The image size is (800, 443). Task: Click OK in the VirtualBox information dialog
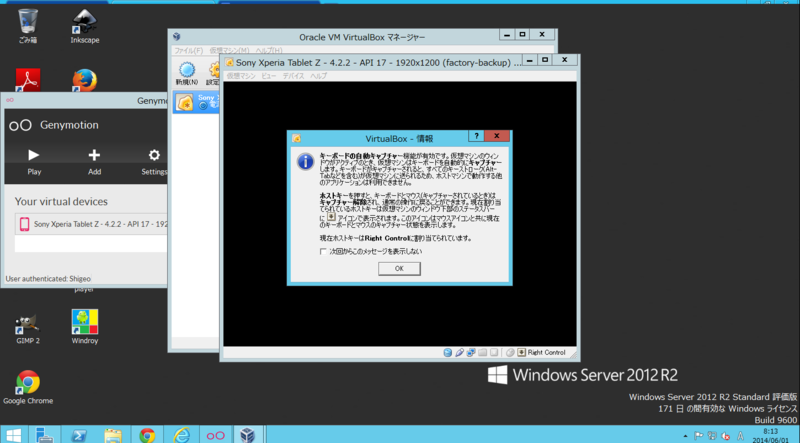pyautogui.click(x=399, y=268)
